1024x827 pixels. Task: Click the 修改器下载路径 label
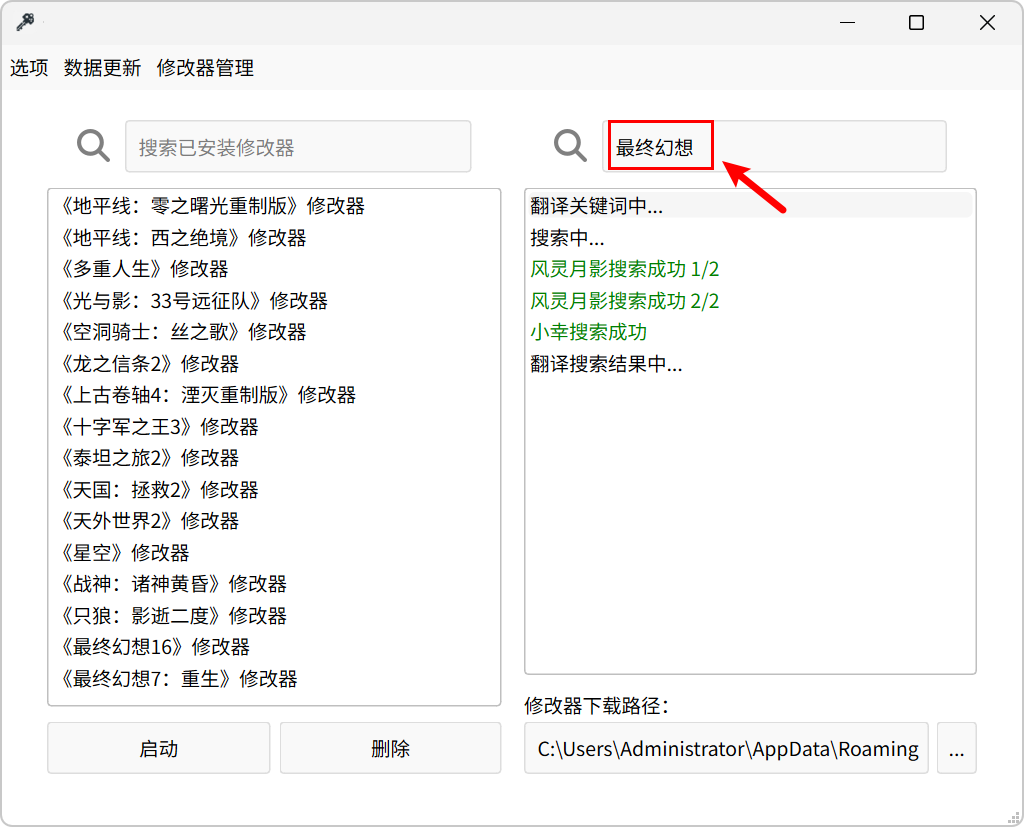coord(596,706)
